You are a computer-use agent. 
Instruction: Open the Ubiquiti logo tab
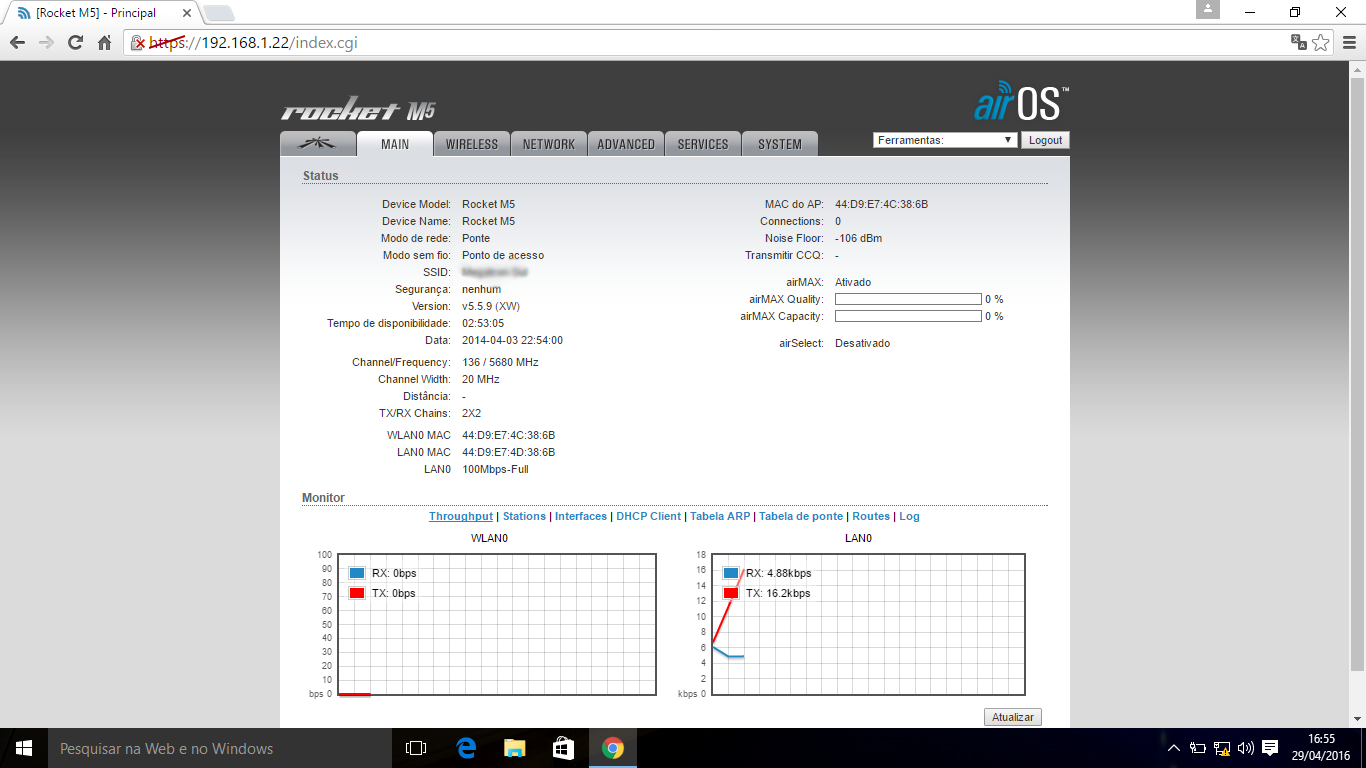(x=318, y=144)
